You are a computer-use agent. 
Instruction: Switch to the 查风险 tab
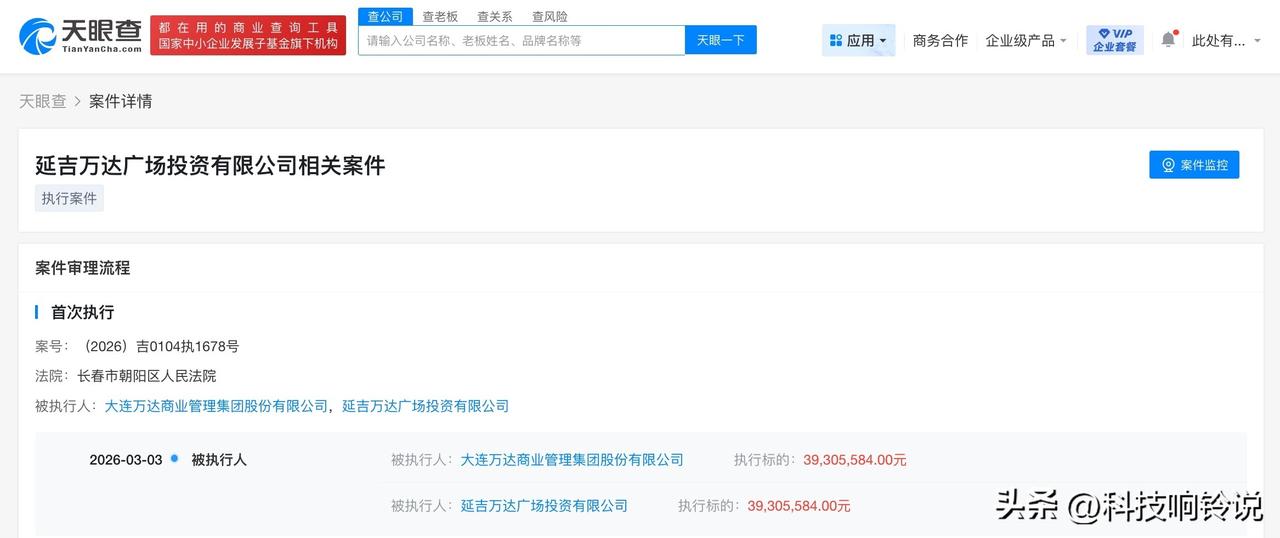click(x=549, y=16)
